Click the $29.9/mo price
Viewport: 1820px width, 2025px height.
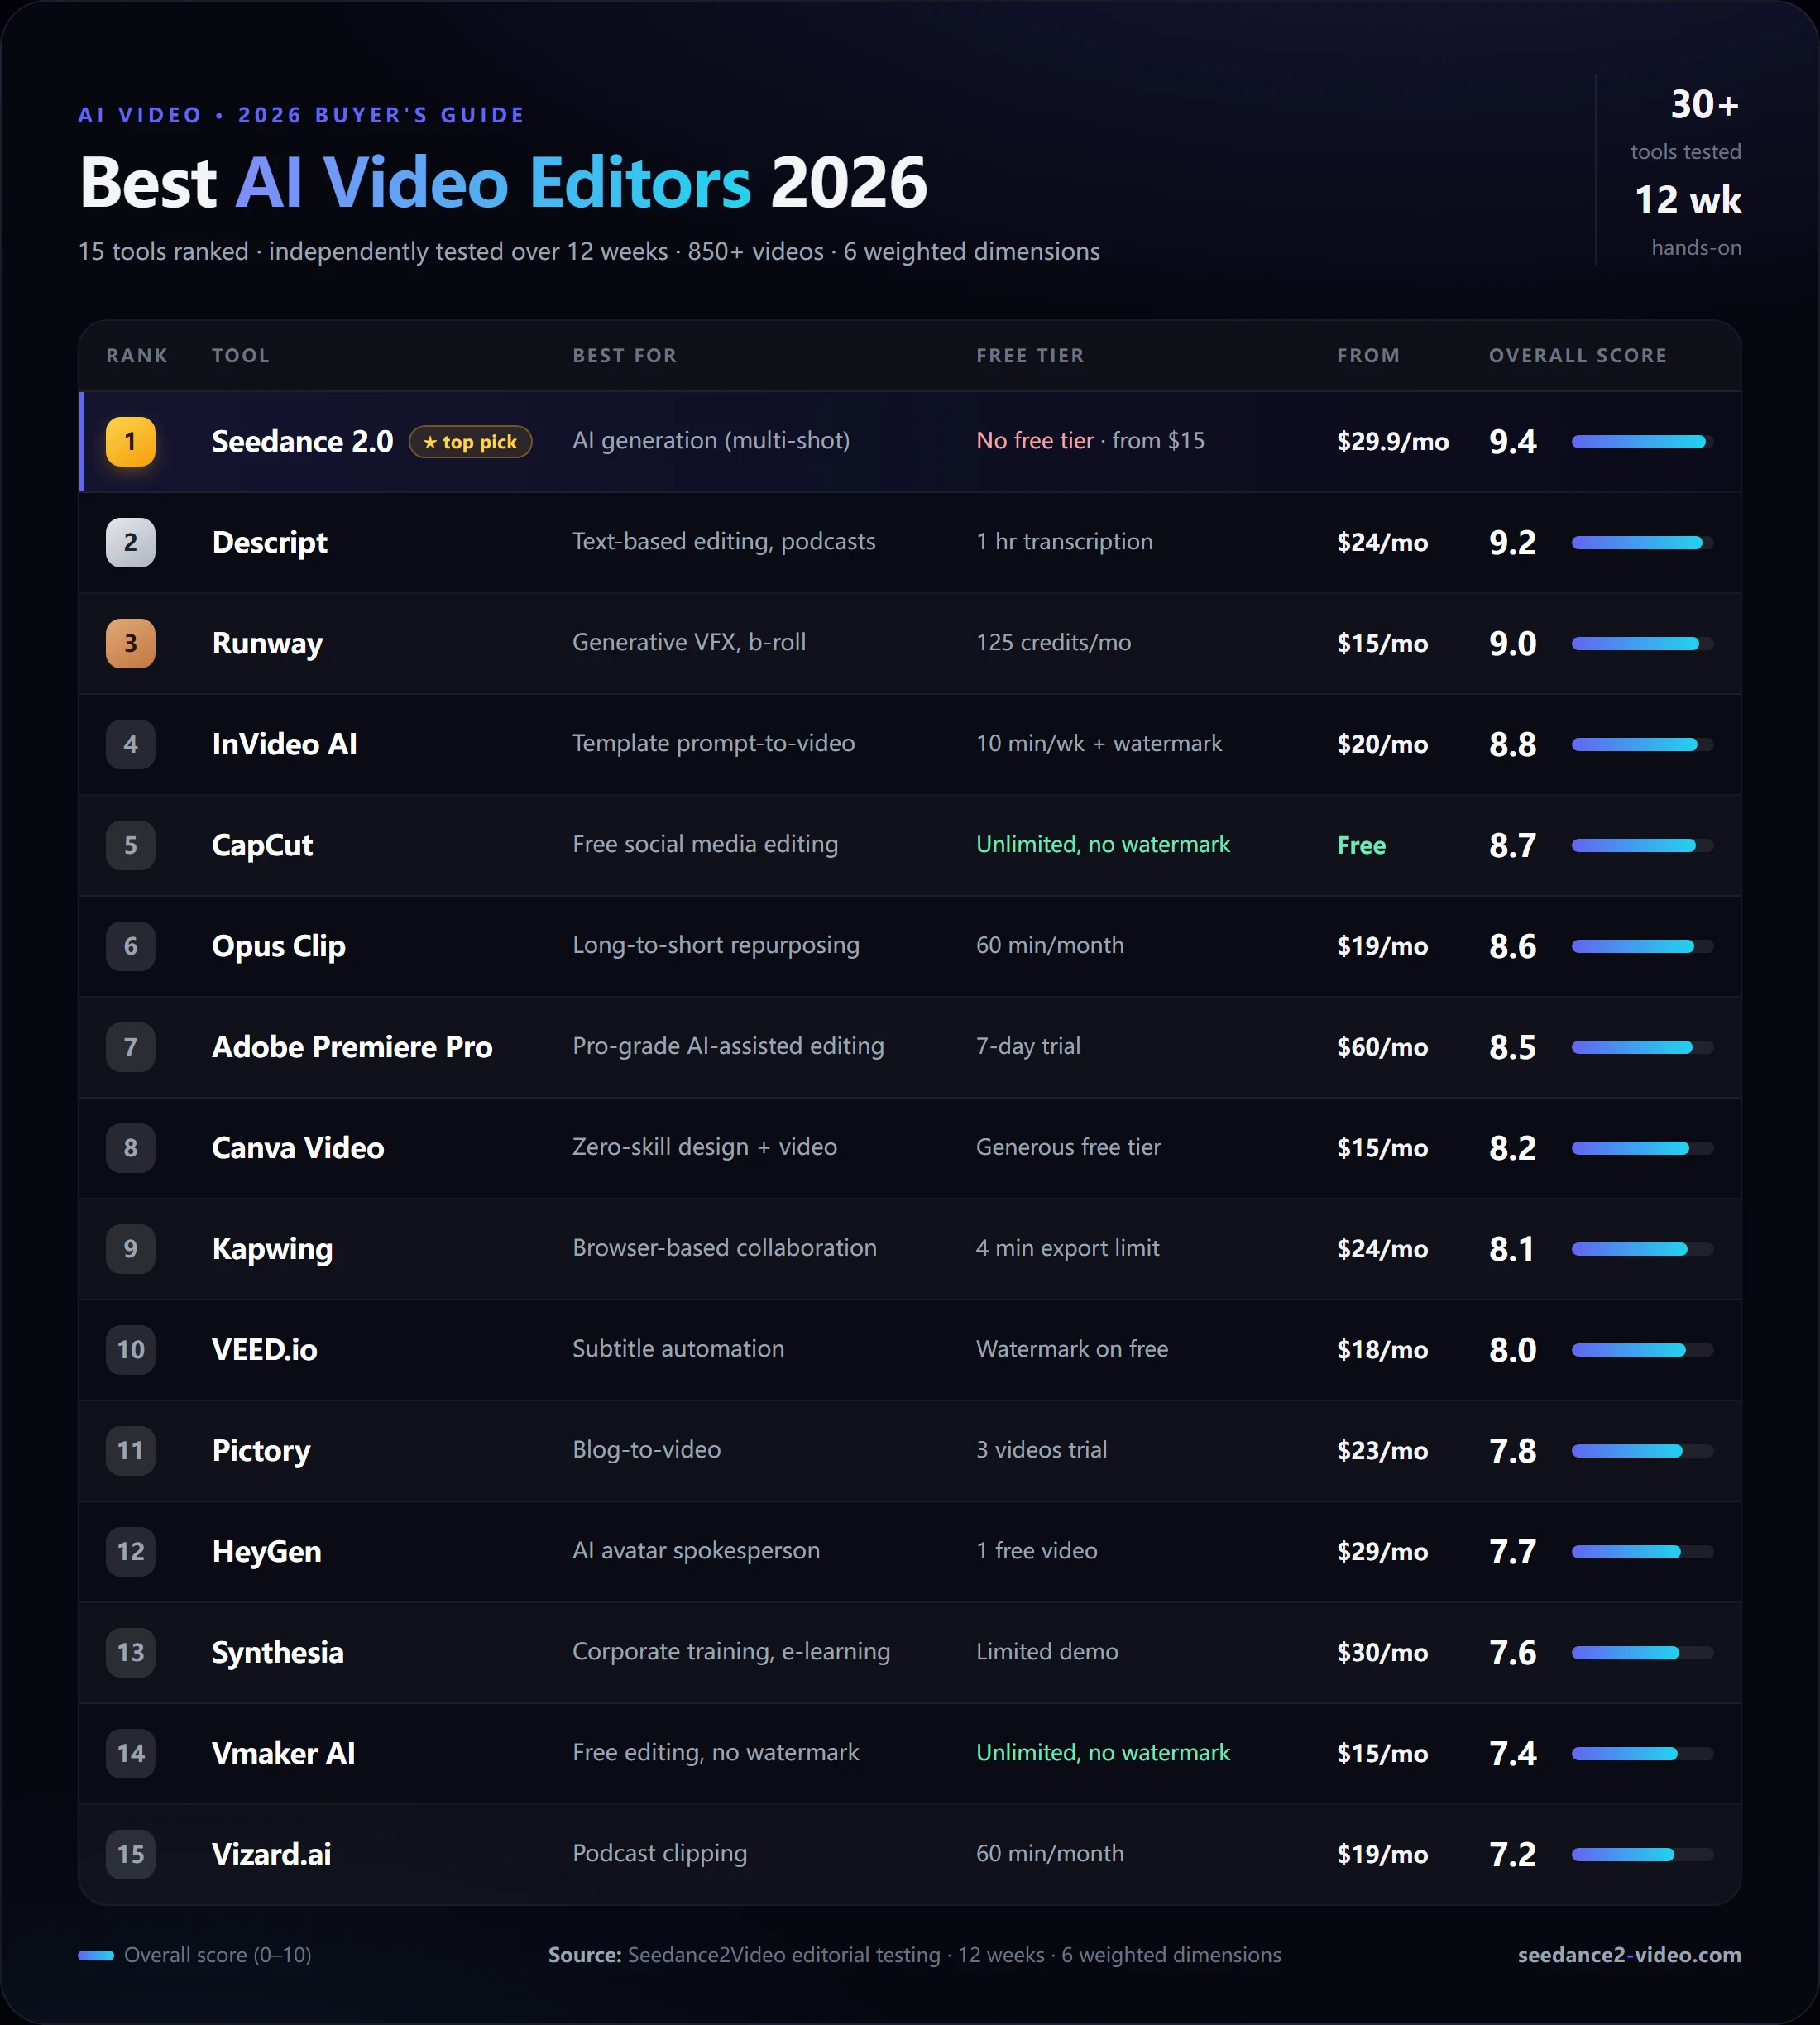click(1393, 442)
